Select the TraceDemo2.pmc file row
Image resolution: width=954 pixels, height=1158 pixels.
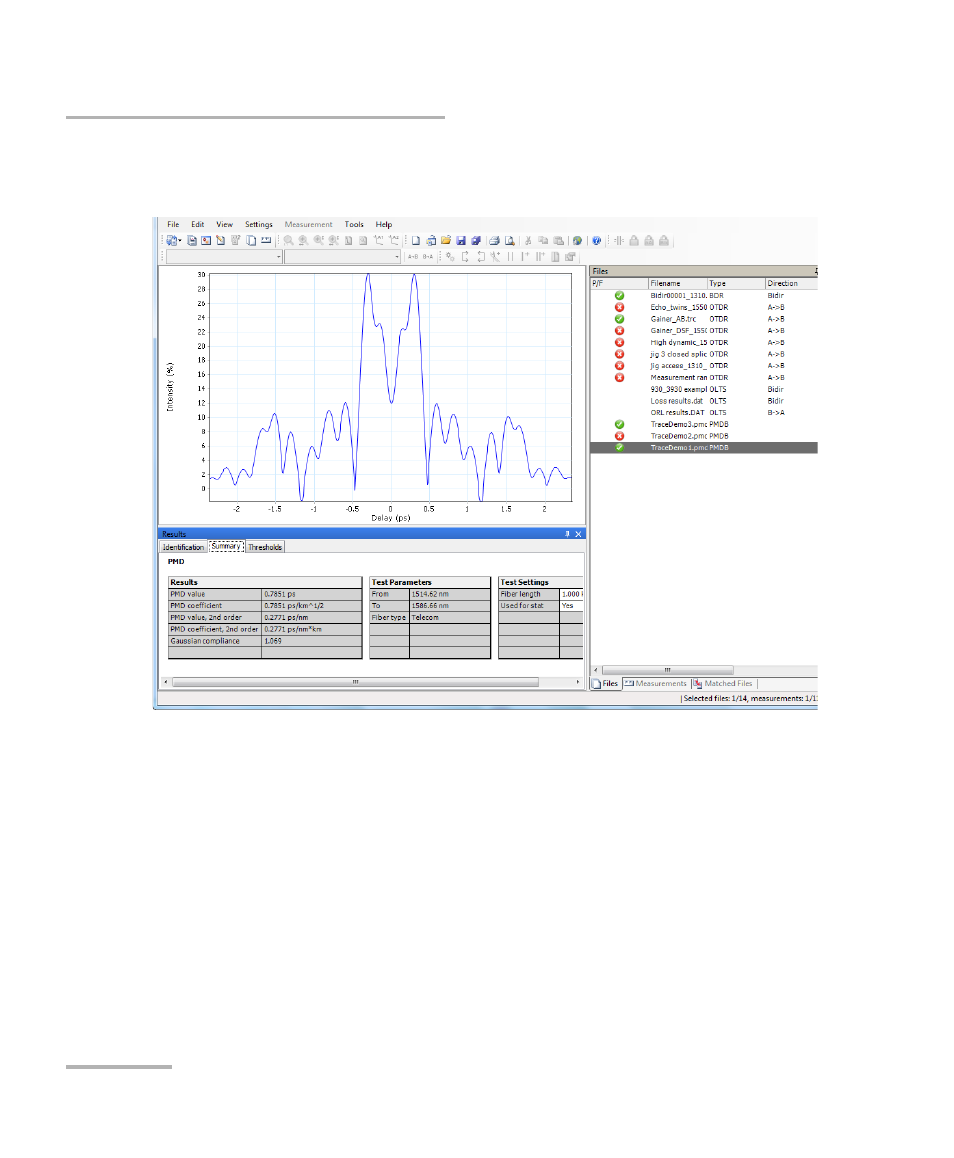point(704,436)
